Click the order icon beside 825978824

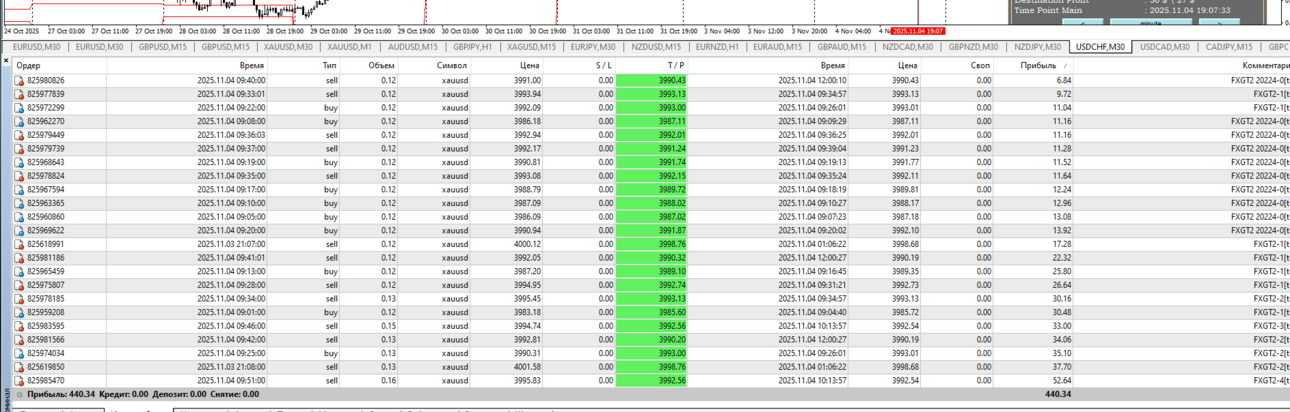pos(19,176)
